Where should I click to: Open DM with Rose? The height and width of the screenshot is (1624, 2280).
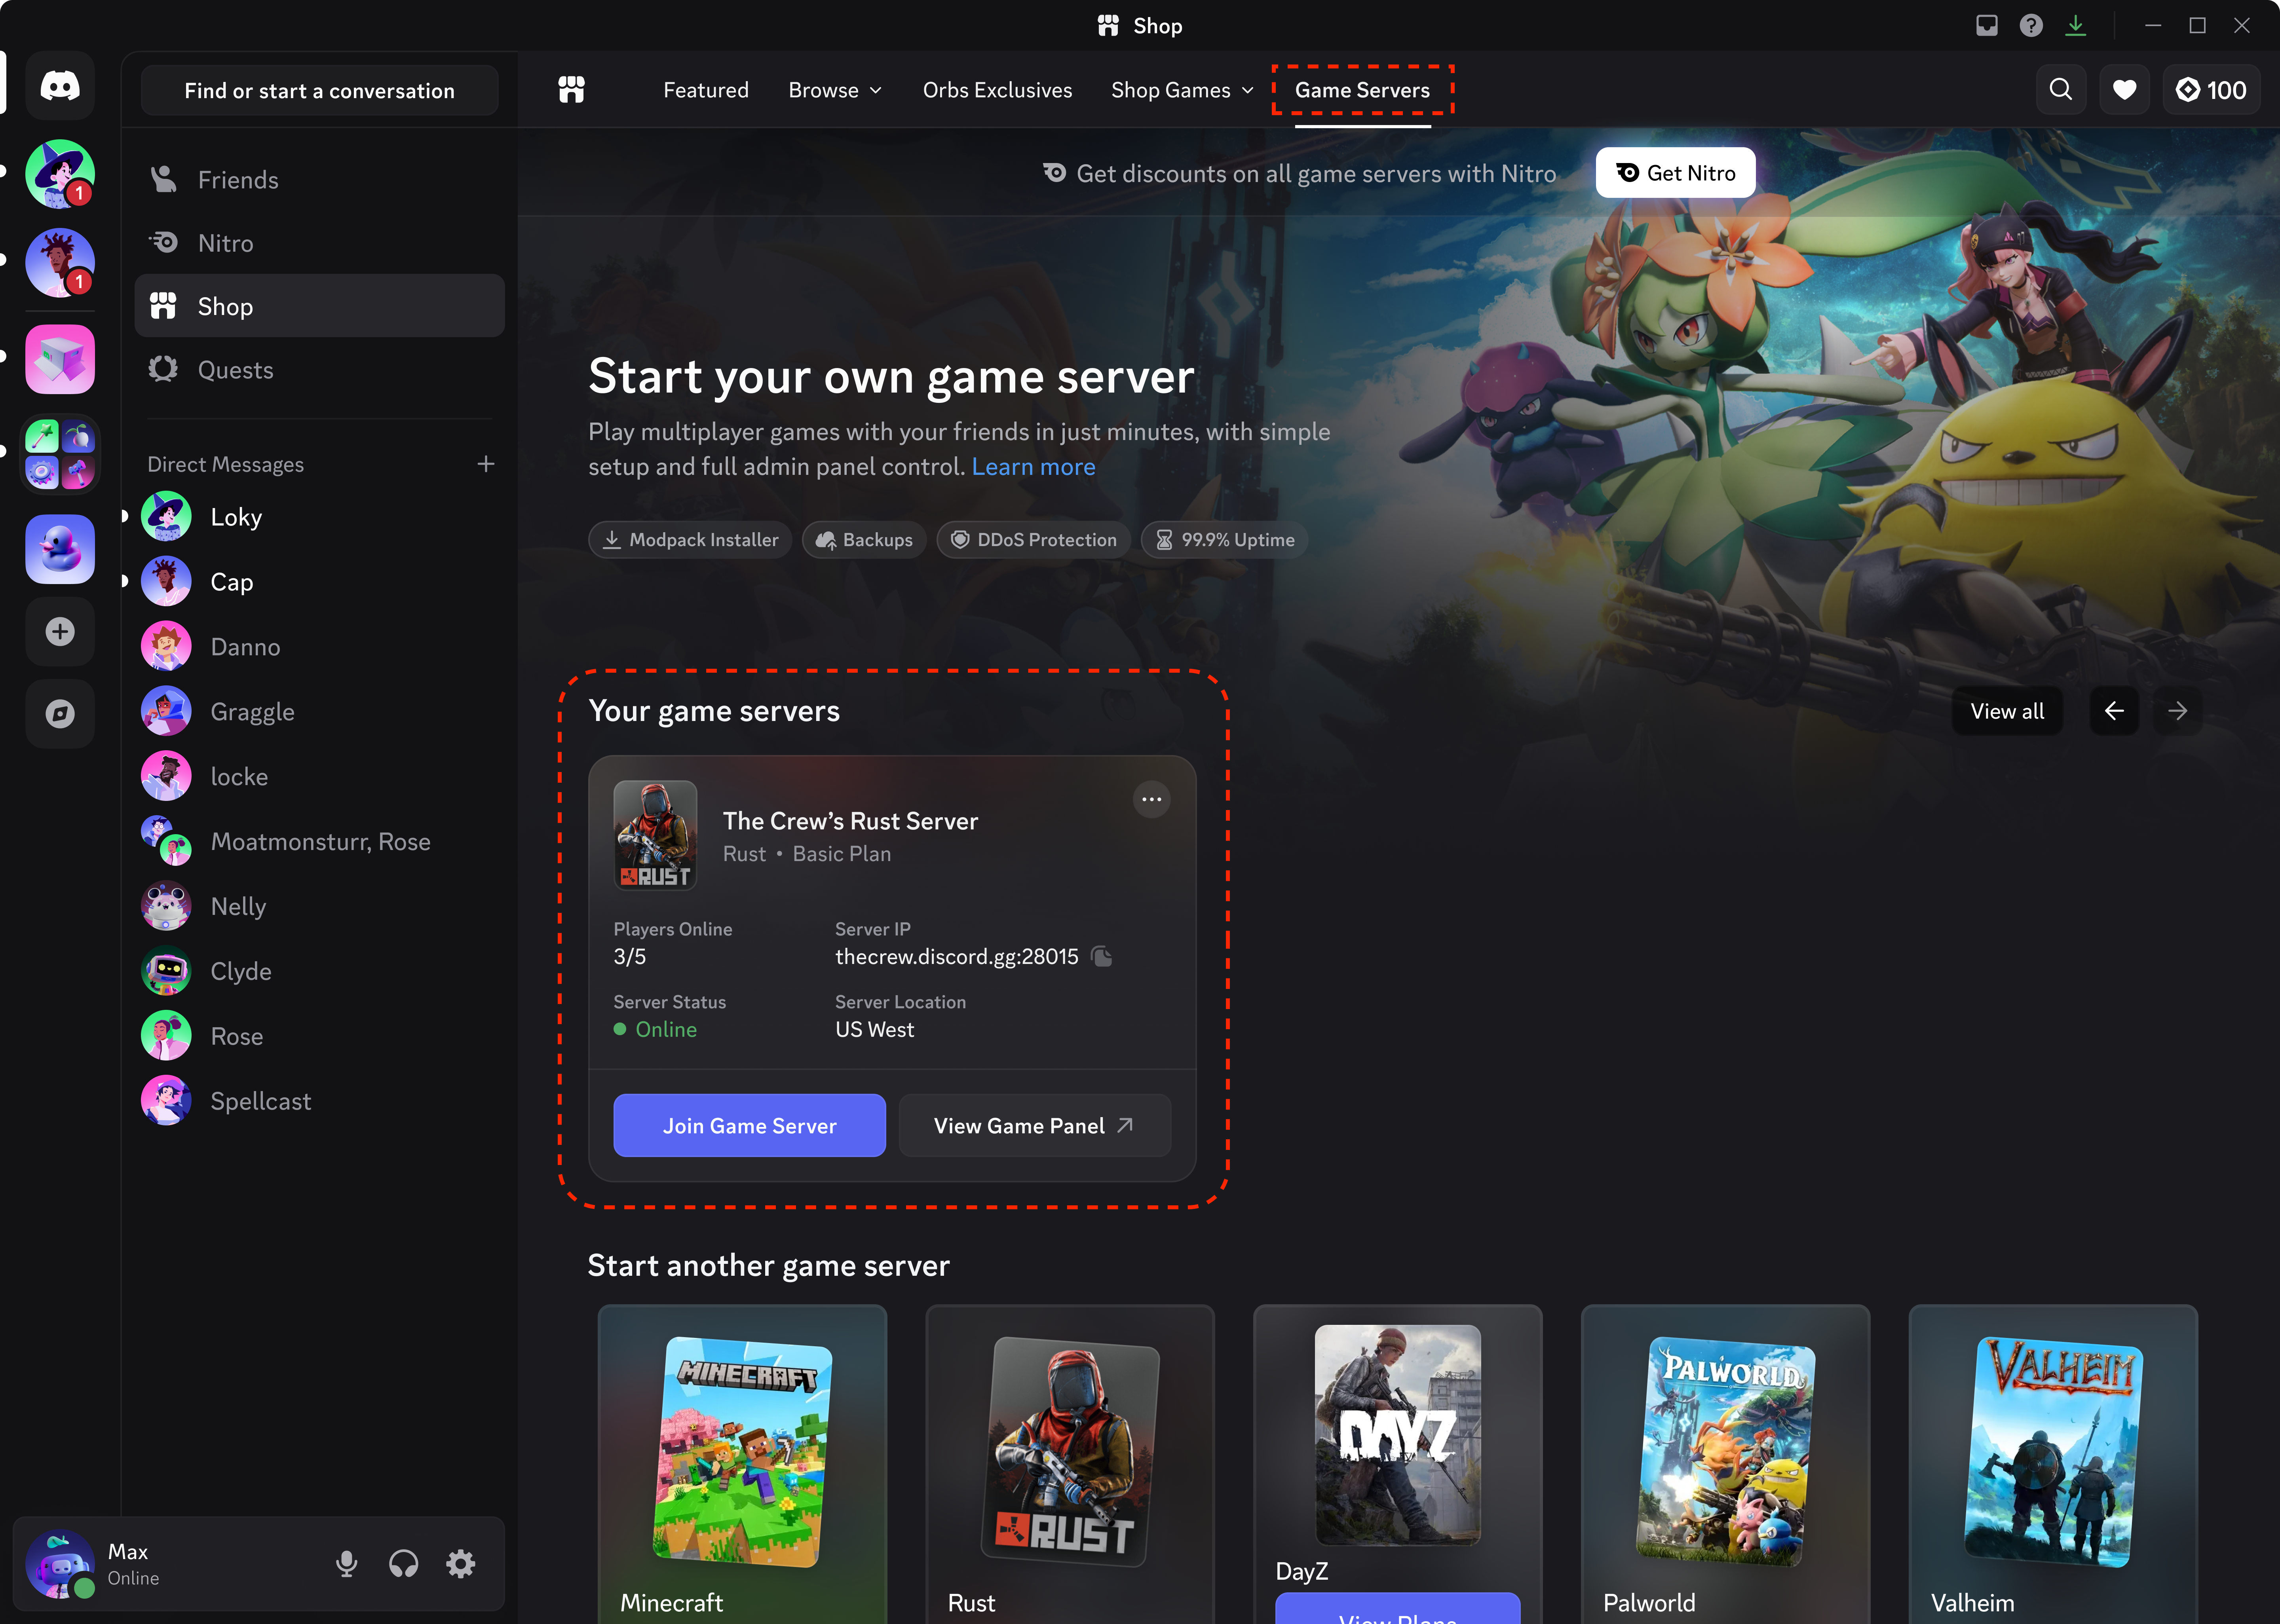(x=319, y=1036)
